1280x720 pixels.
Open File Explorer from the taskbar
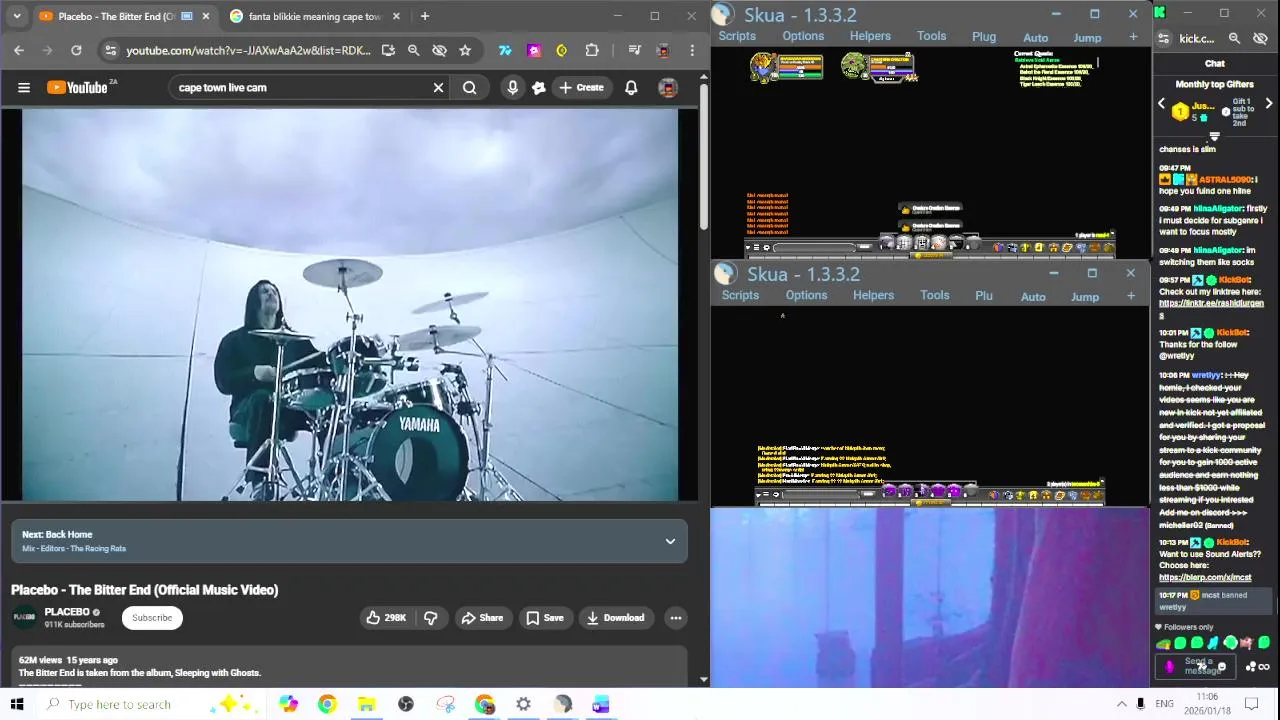tap(366, 704)
